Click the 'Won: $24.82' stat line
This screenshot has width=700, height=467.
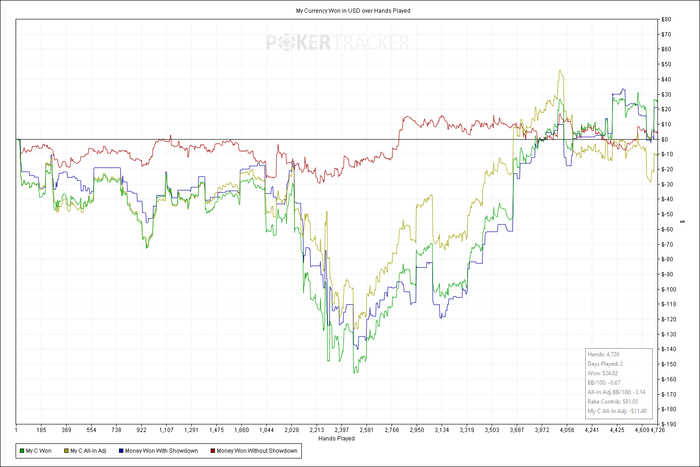(x=603, y=373)
